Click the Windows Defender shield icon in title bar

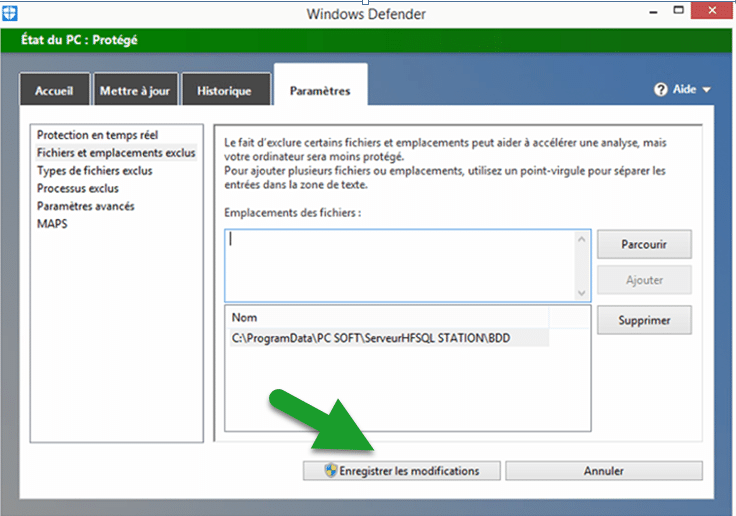(9, 13)
